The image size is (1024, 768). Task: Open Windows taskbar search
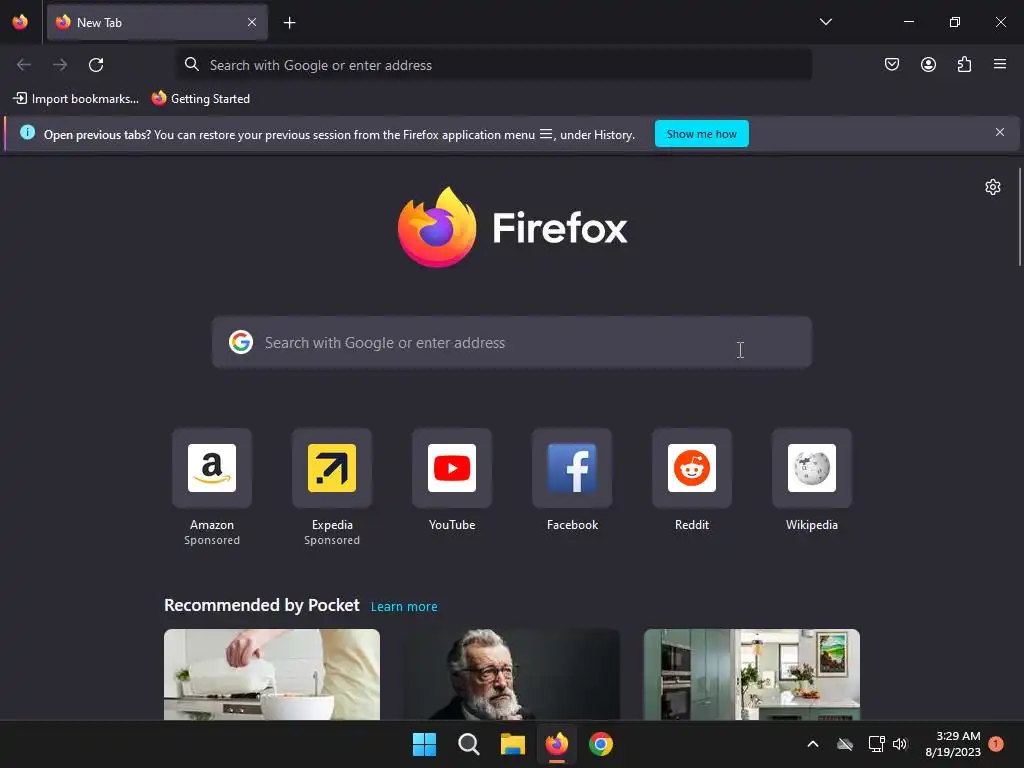click(468, 744)
